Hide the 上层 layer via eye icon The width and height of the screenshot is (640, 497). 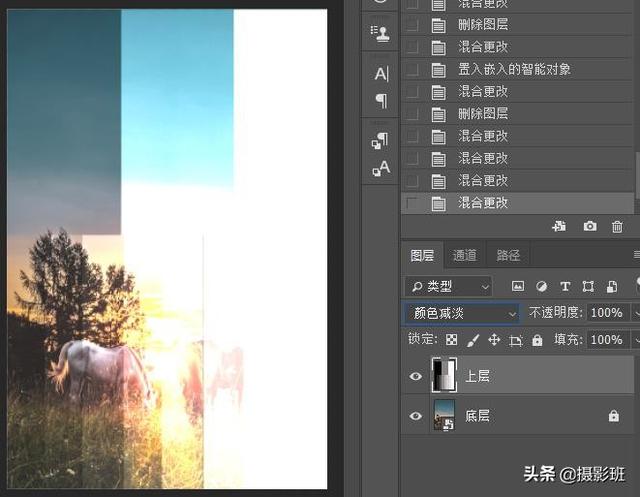pyautogui.click(x=416, y=376)
